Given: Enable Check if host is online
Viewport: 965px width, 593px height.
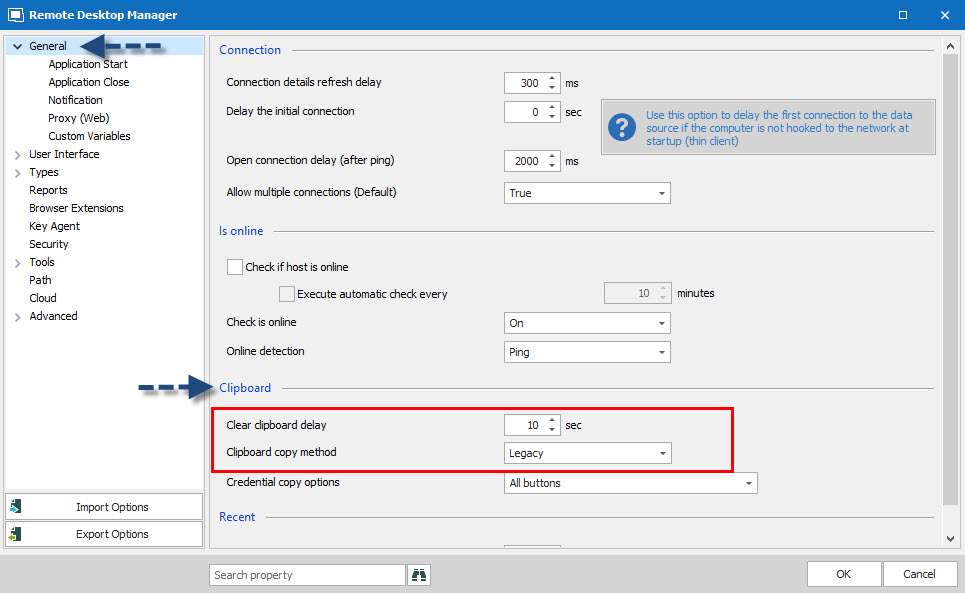Looking at the screenshot, I should click(x=235, y=267).
